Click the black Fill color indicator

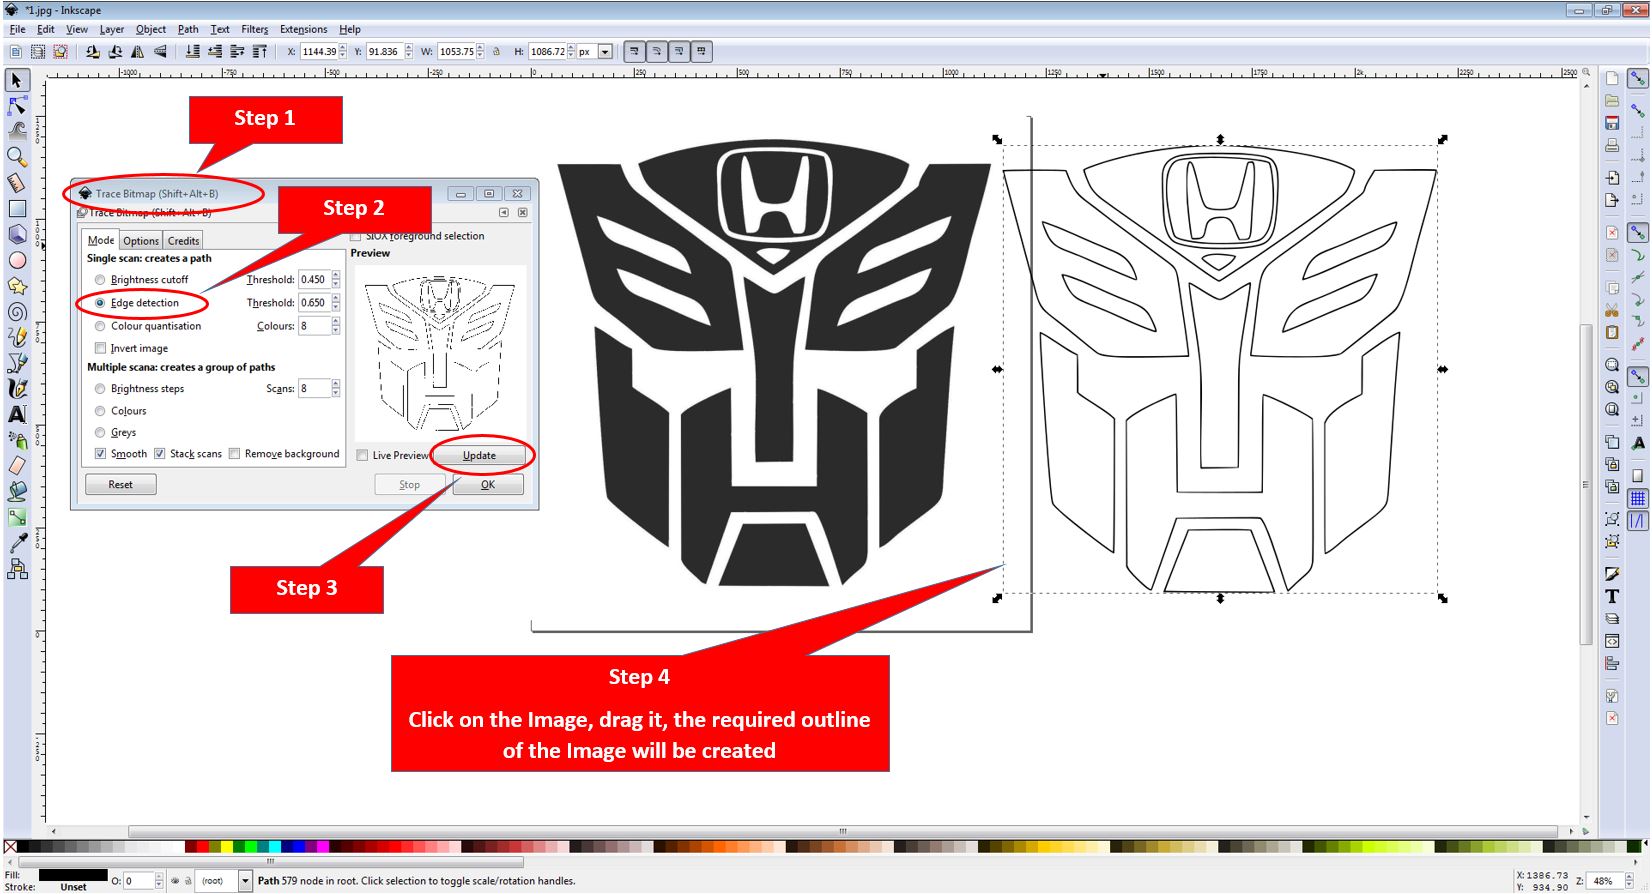[72, 875]
